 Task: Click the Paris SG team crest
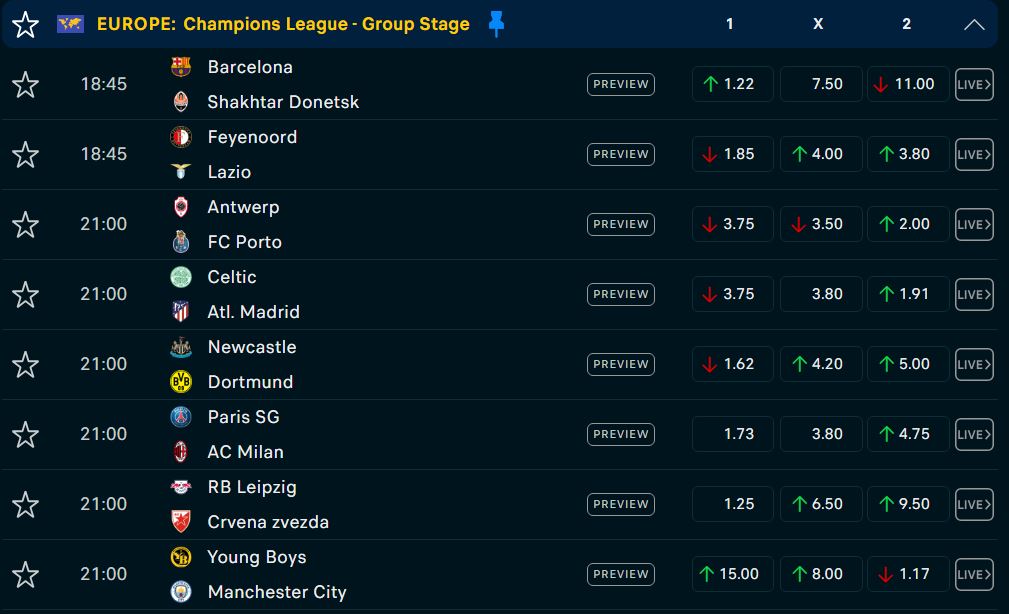coord(181,417)
